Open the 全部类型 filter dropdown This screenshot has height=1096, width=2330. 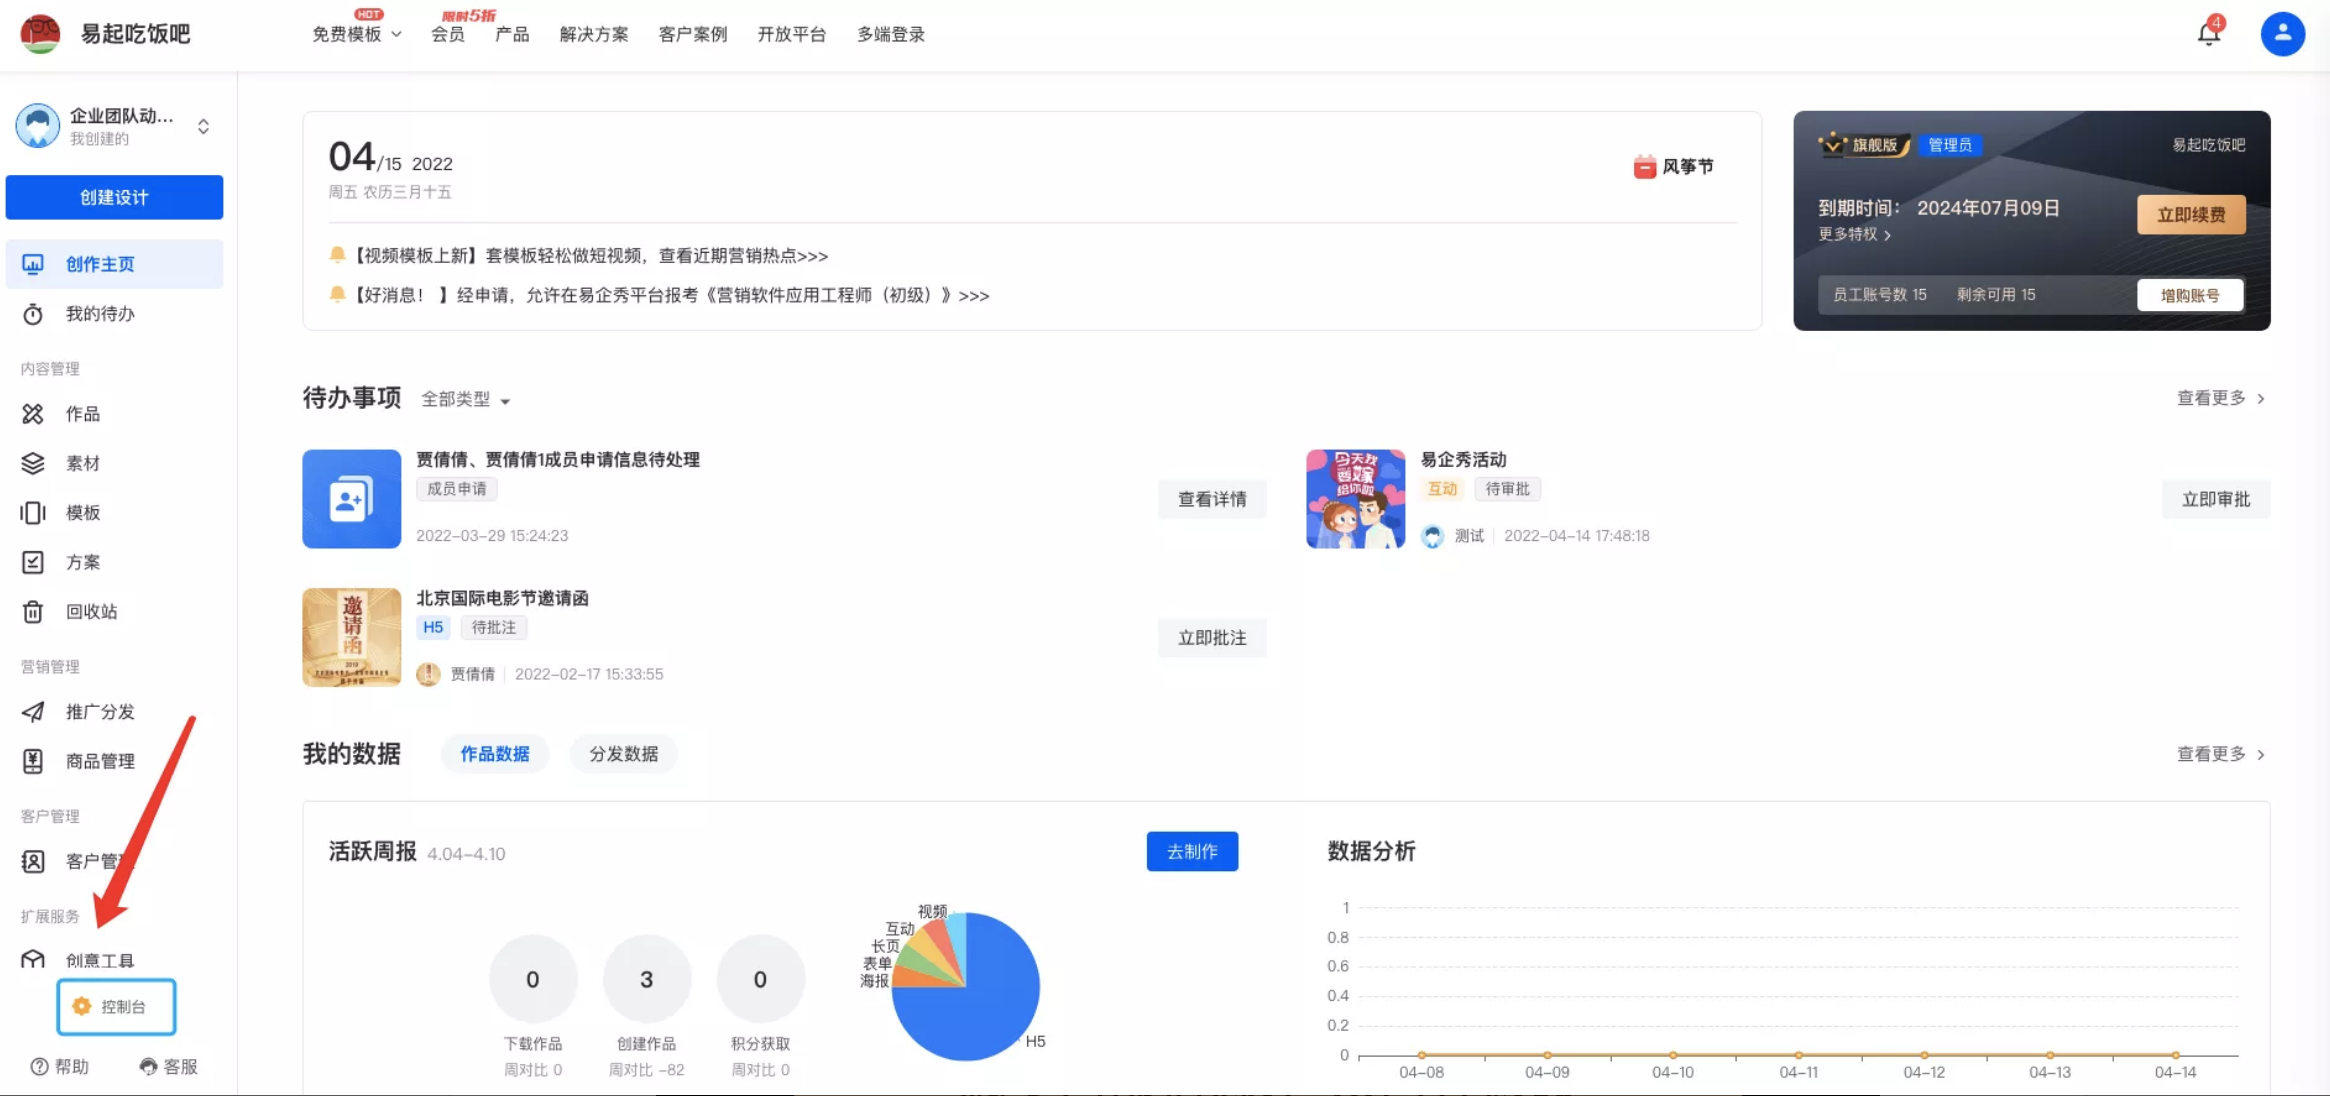[x=465, y=399]
